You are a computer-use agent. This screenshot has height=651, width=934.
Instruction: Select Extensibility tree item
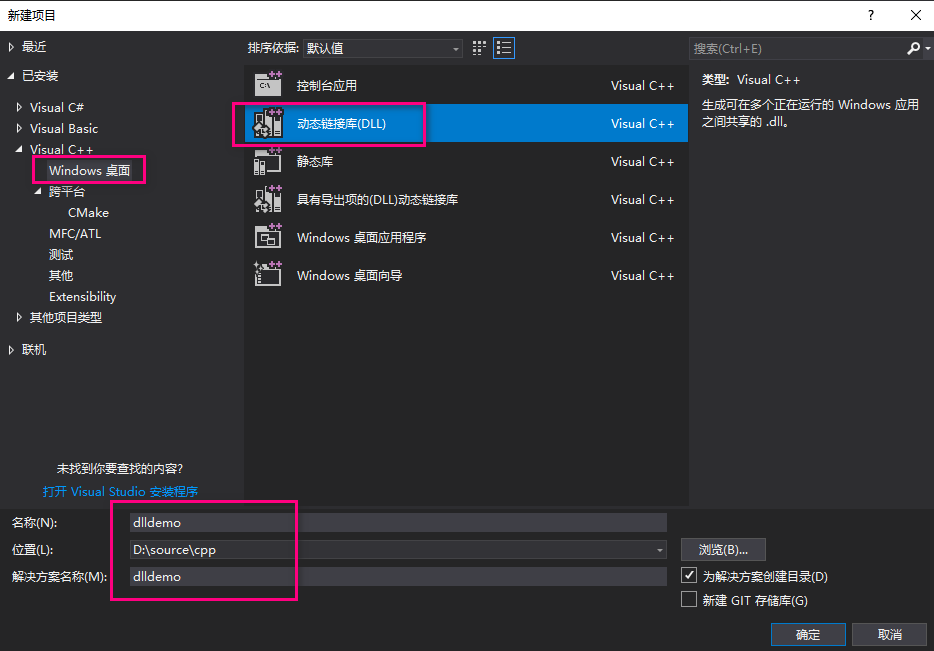[x=82, y=297]
